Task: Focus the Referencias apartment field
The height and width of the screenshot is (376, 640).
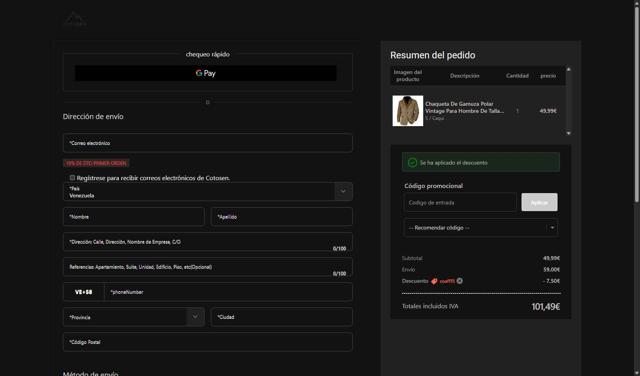Action: coord(208,267)
